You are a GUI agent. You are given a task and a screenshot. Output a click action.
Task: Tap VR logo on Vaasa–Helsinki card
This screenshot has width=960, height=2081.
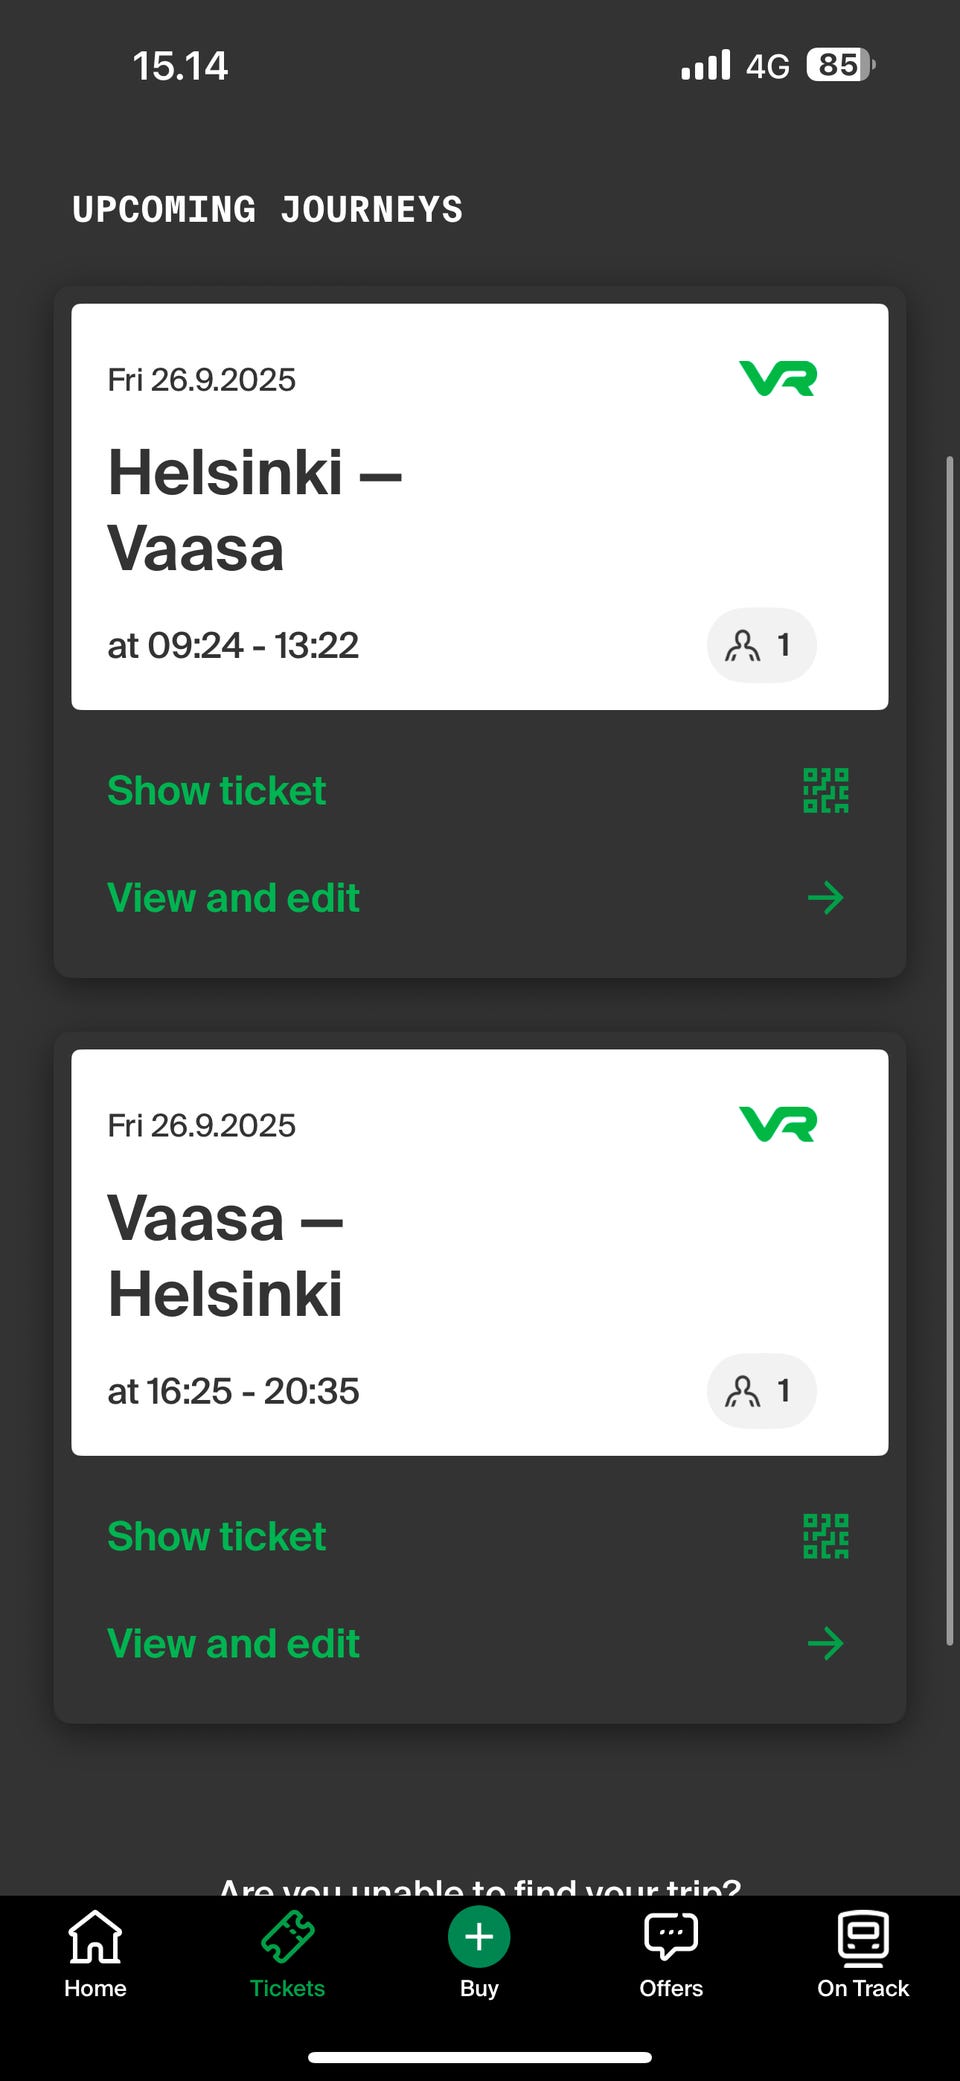coord(778,1124)
